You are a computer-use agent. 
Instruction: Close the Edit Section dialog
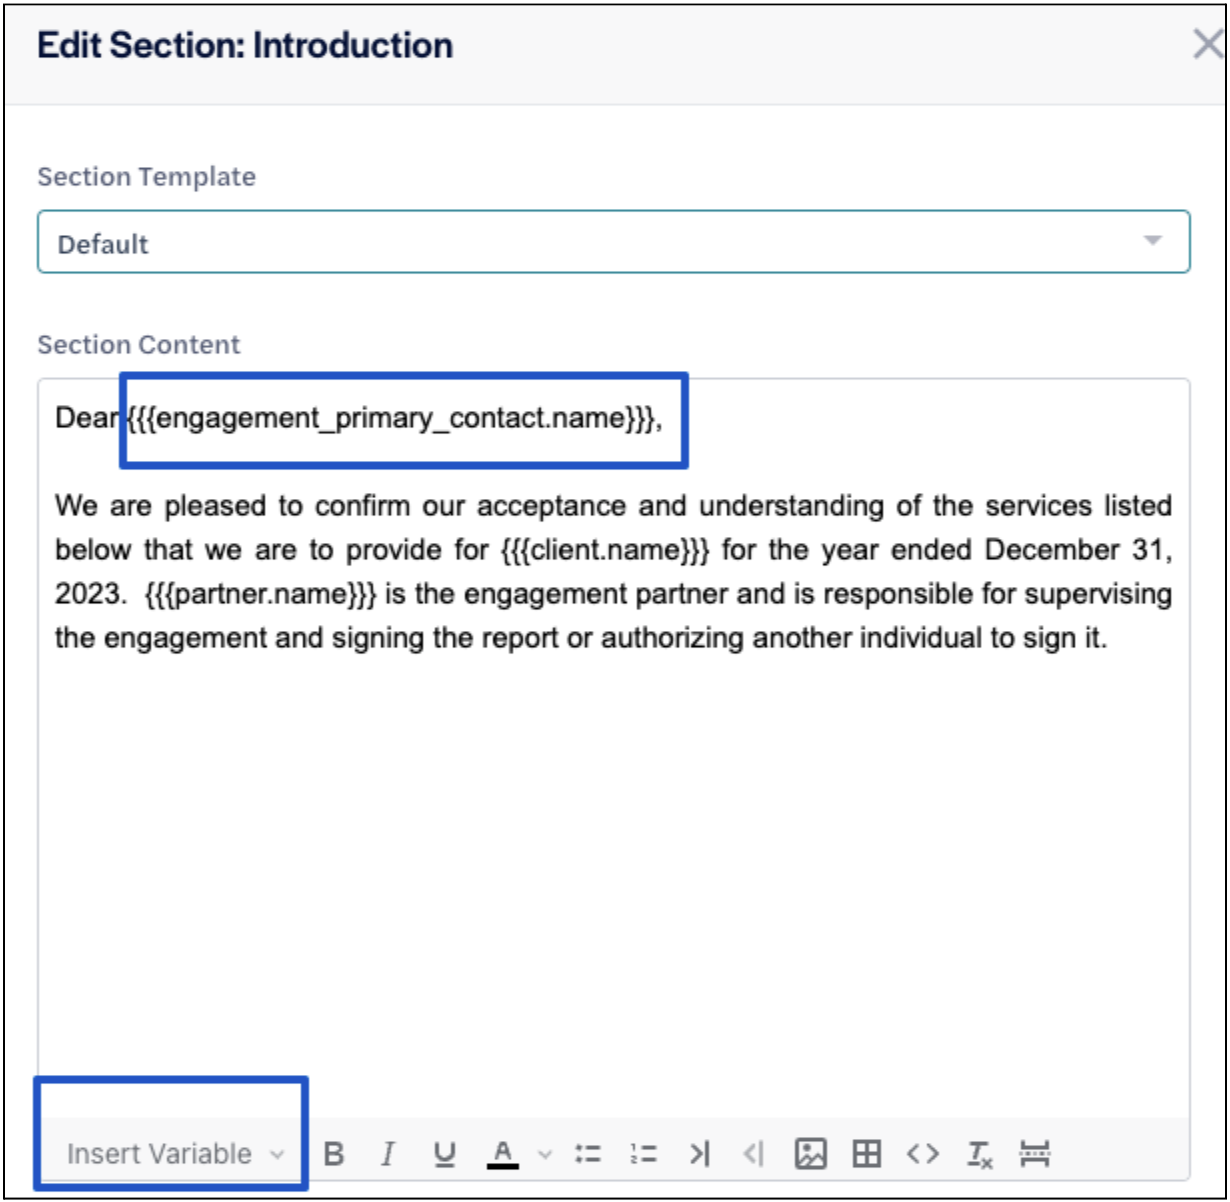click(1208, 45)
